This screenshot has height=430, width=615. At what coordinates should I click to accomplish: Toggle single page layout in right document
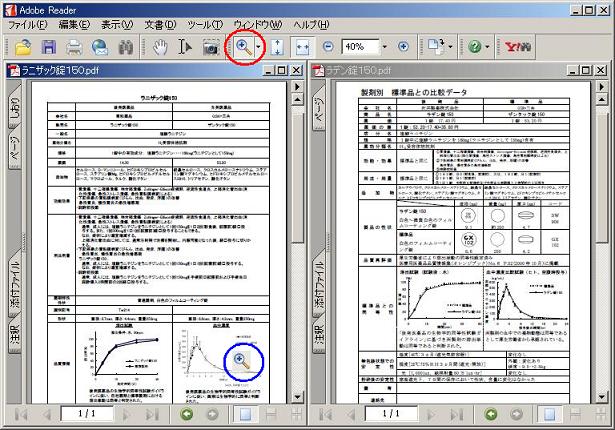[552, 414]
